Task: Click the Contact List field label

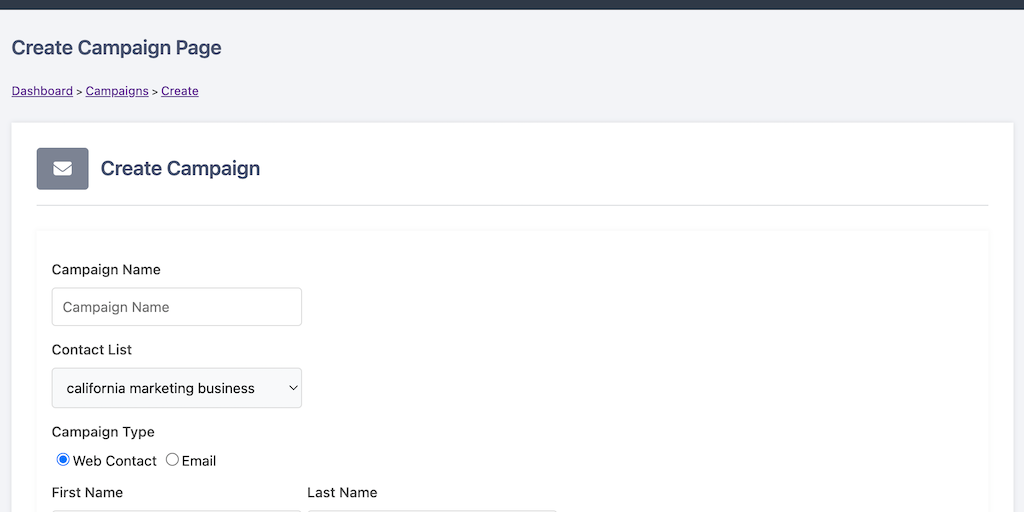Action: [92, 350]
